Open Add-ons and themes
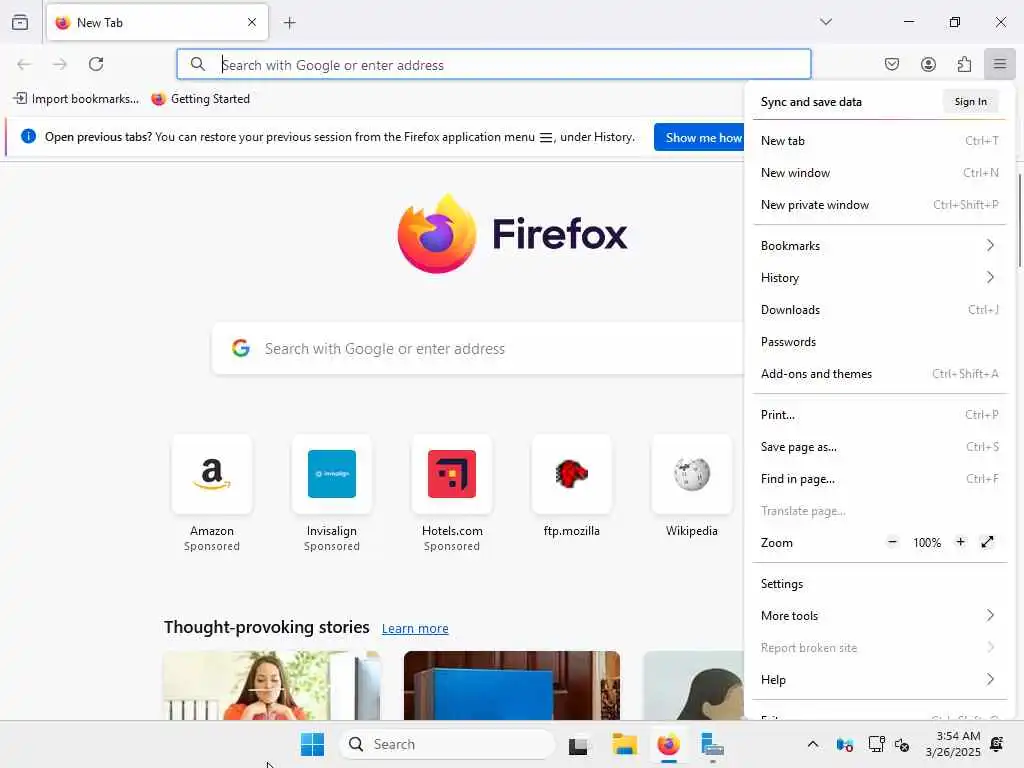Viewport: 1024px width, 768px height. (879, 374)
